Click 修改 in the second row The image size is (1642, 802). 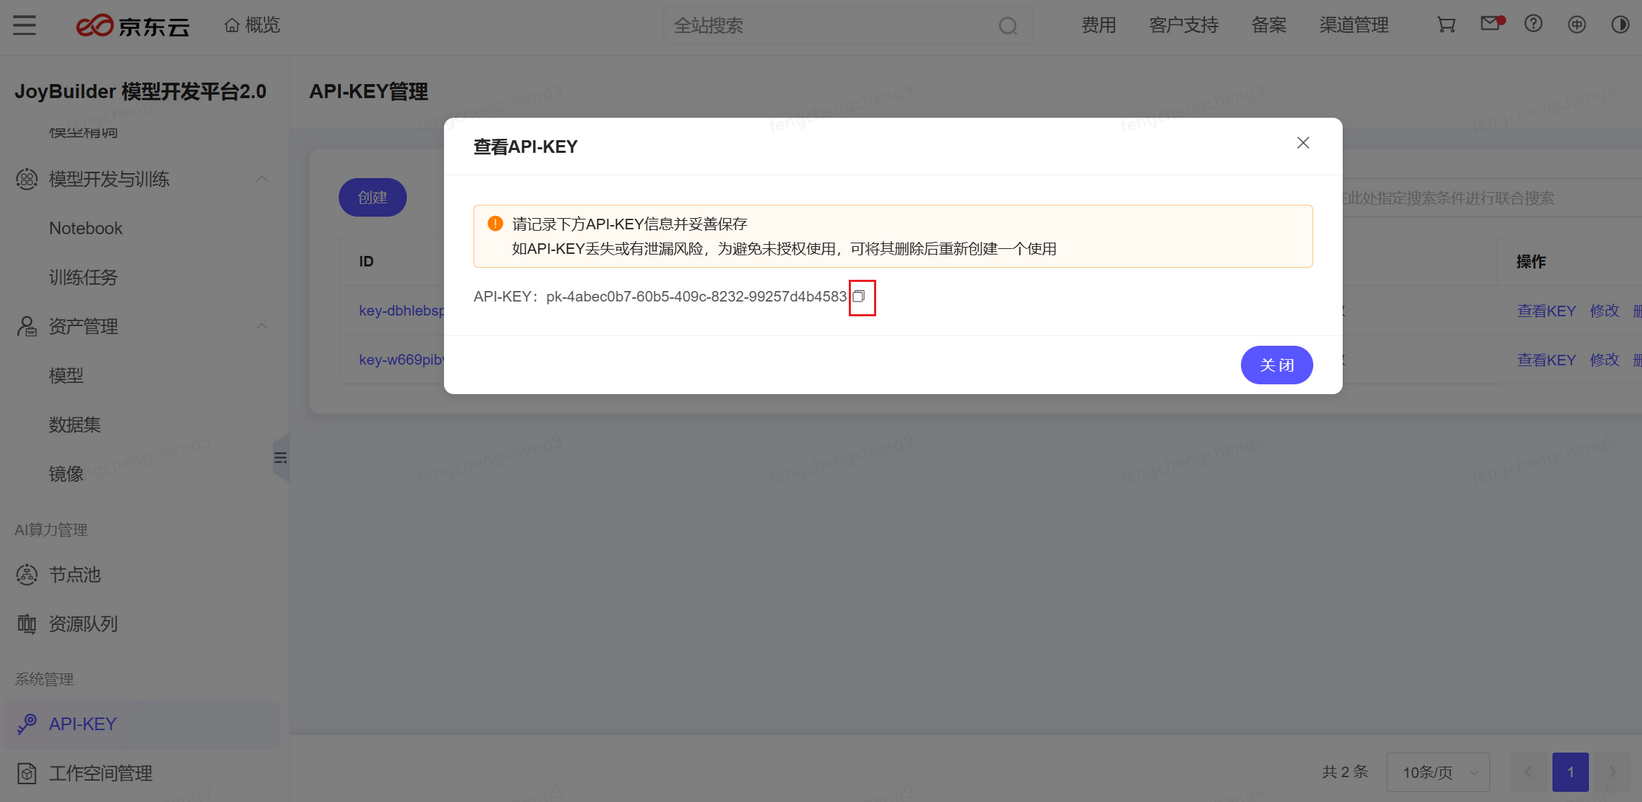coord(1604,360)
